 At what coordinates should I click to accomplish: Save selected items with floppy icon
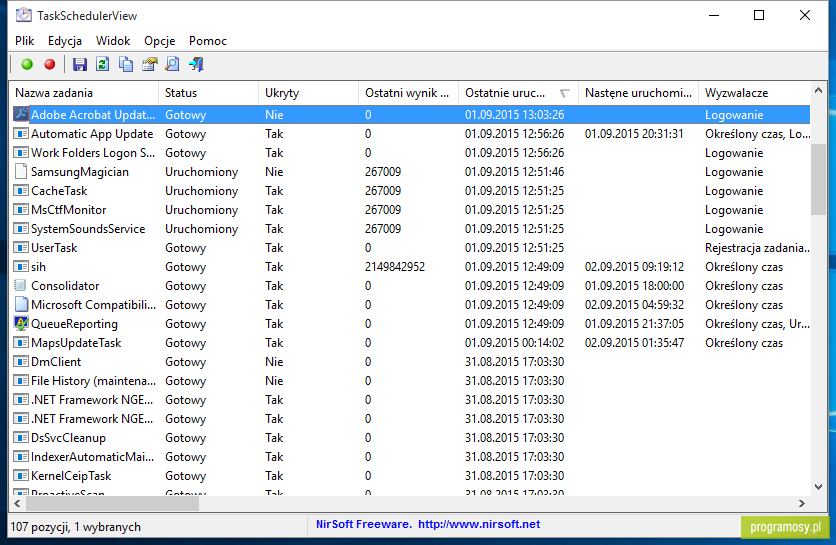(x=79, y=65)
